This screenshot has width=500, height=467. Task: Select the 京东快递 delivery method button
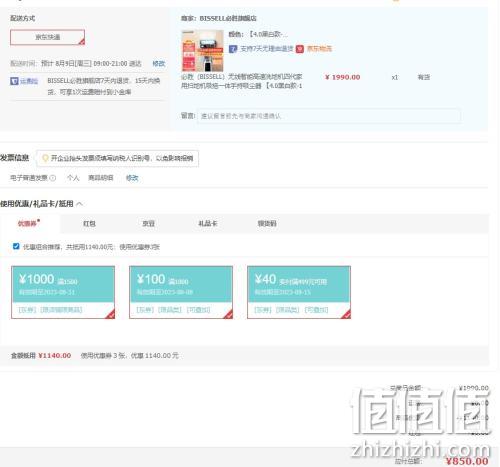point(47,37)
